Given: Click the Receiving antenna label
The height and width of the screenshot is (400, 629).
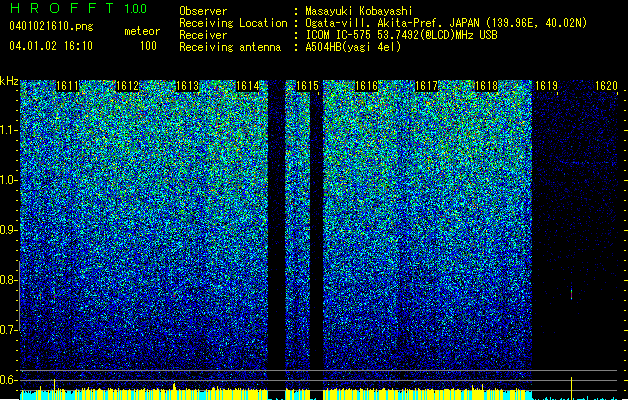Looking at the screenshot, I should (x=230, y=47).
